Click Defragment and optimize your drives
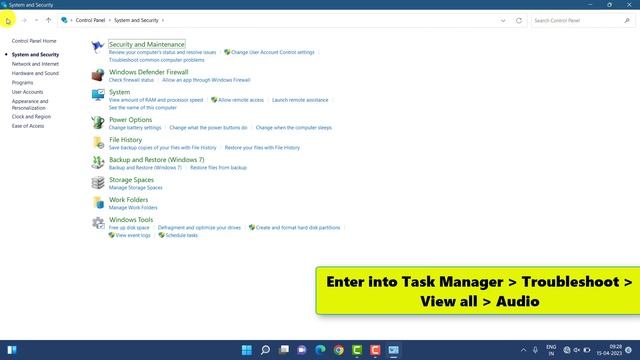The height and width of the screenshot is (360, 640). [199, 228]
